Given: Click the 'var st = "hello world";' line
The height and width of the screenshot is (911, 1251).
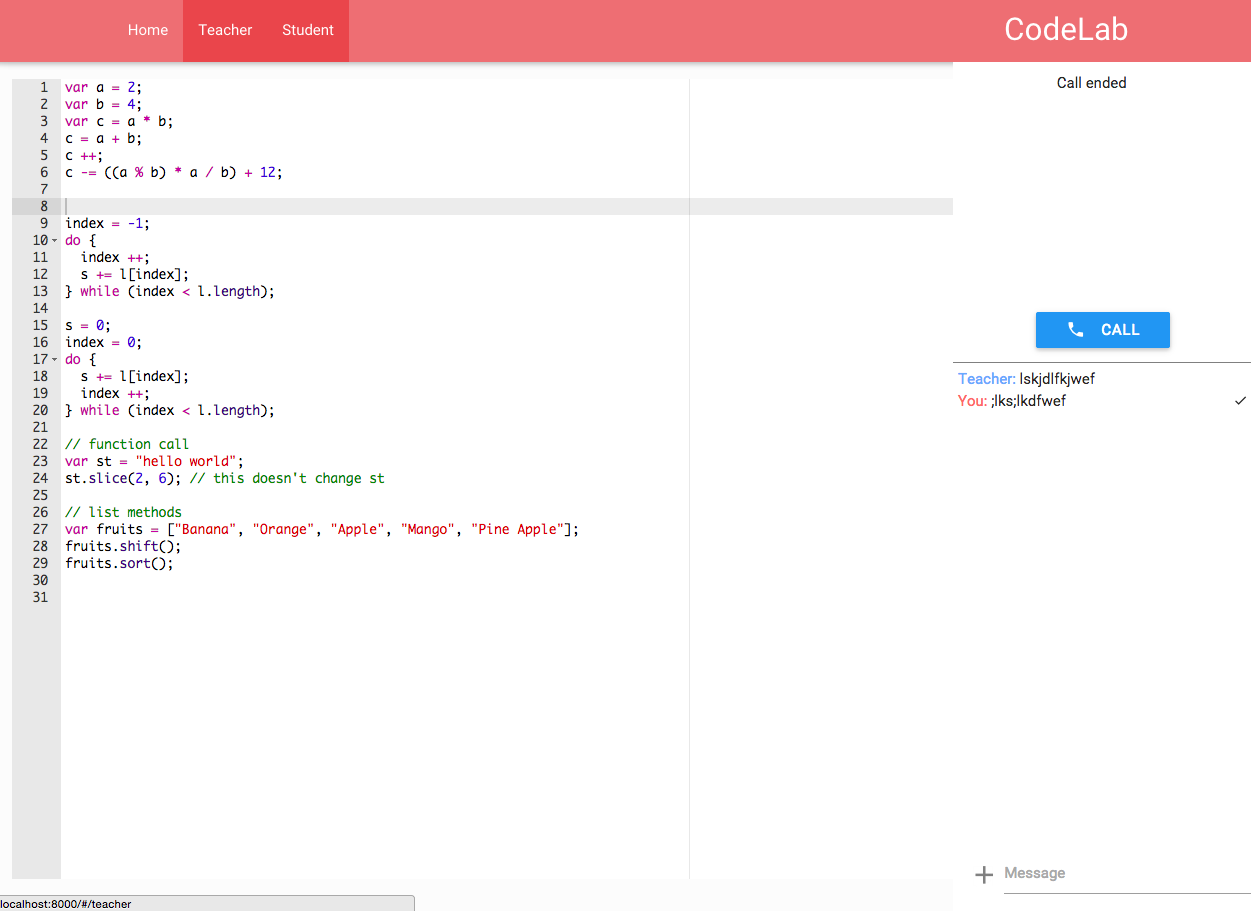Looking at the screenshot, I should tap(154, 462).
